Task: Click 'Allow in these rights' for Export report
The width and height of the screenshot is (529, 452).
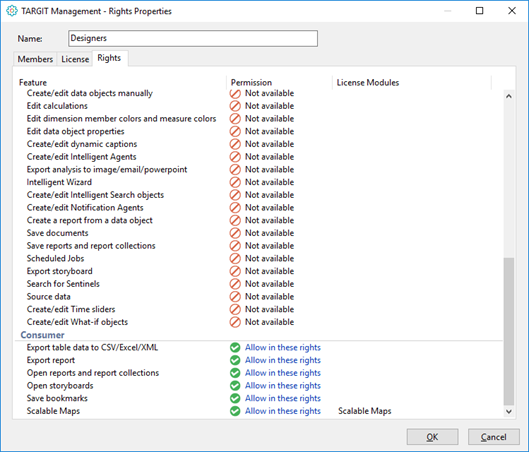Action: [283, 360]
